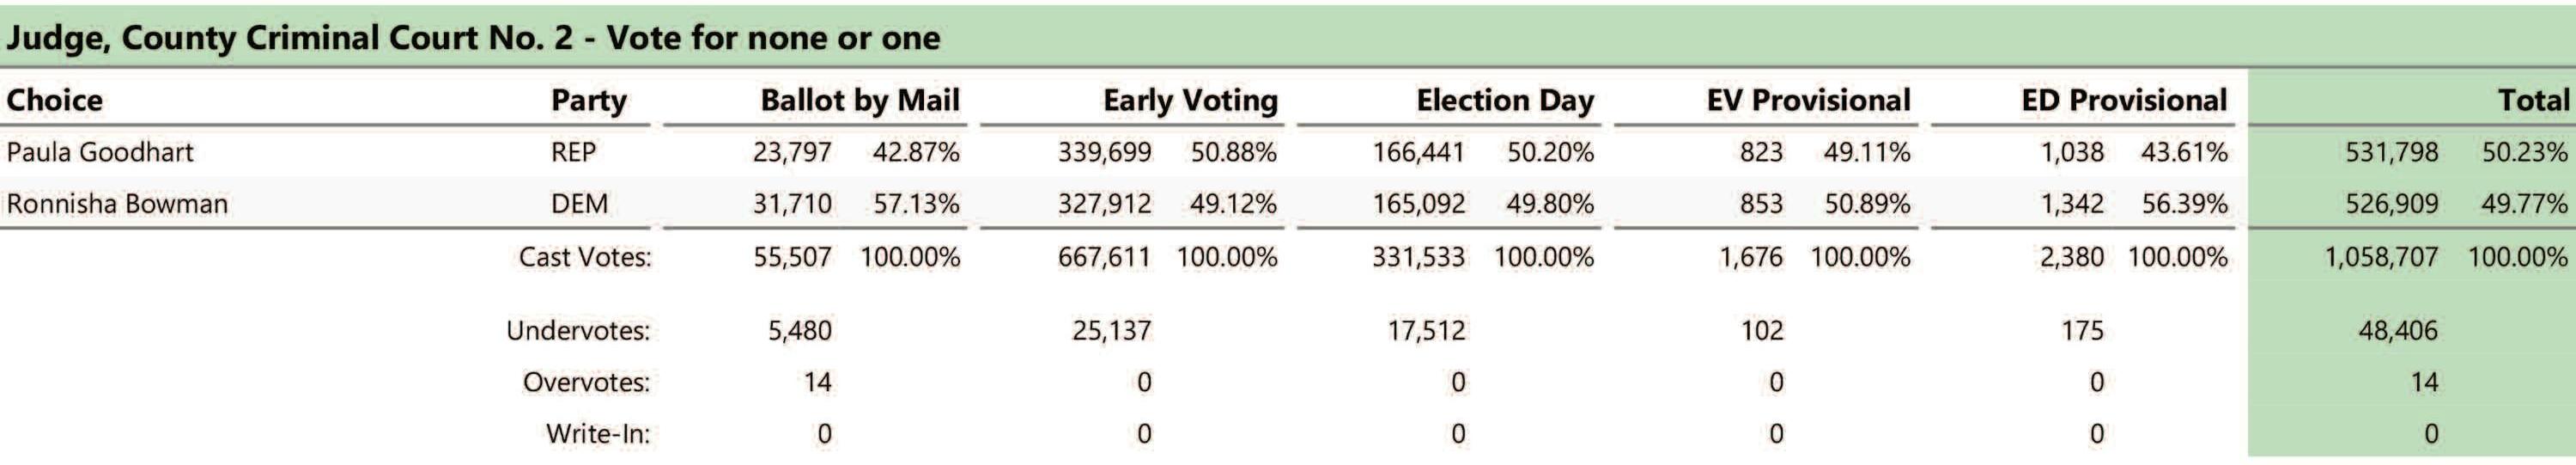Click the REP party cell
The height and width of the screenshot is (465, 2576).
coord(573,152)
